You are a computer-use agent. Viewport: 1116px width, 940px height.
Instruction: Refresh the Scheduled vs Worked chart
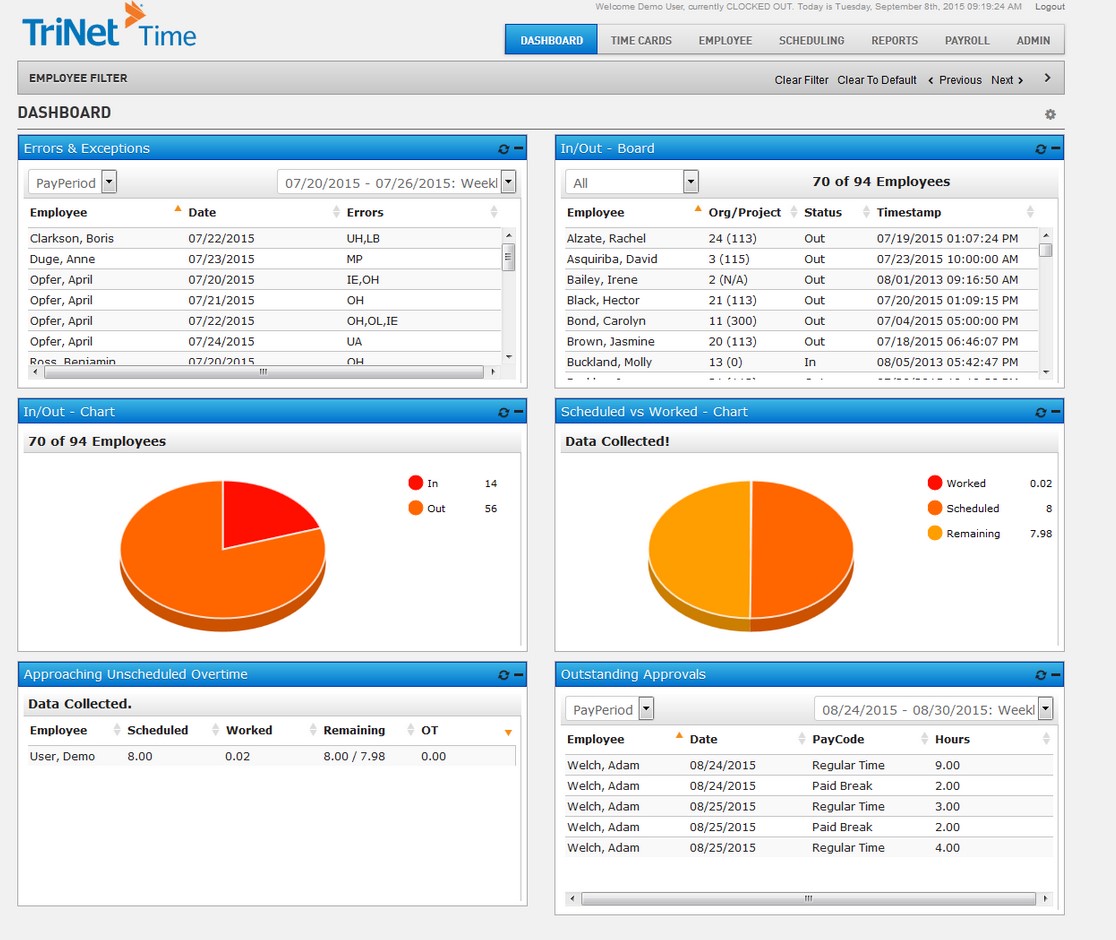pos(1040,411)
